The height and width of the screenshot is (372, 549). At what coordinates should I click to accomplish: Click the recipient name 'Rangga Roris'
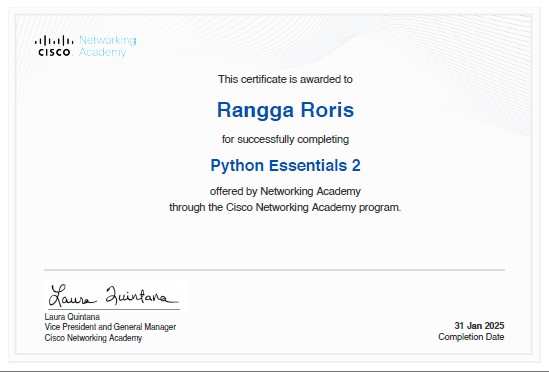pos(285,110)
